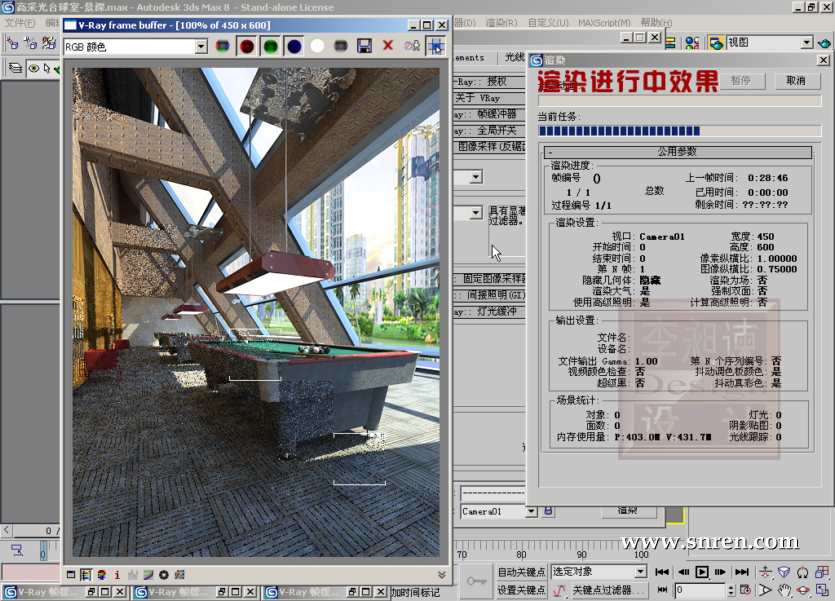The width and height of the screenshot is (835, 601).
Task: Show pixel information (i icon)
Action: point(117,574)
